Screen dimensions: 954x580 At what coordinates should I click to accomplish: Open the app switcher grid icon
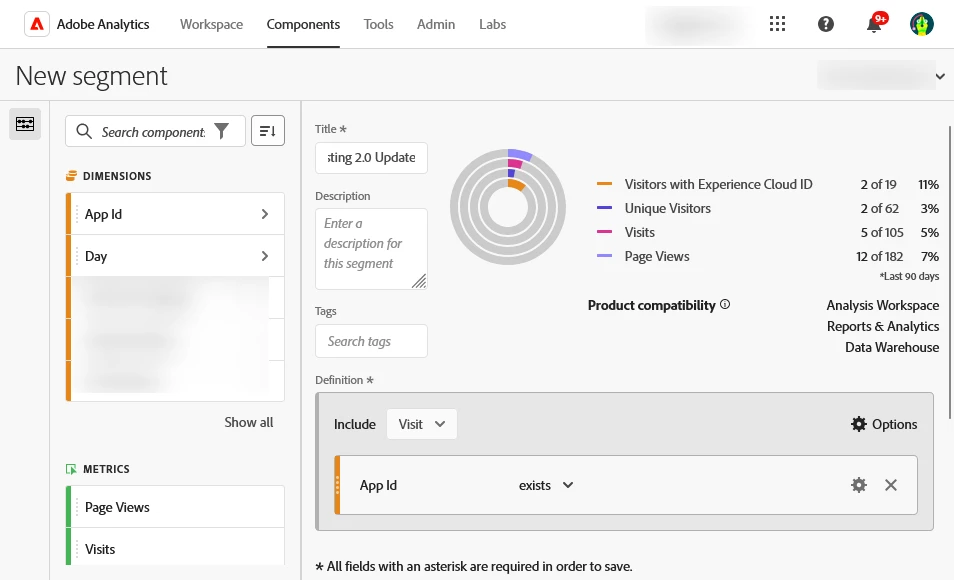tap(777, 24)
